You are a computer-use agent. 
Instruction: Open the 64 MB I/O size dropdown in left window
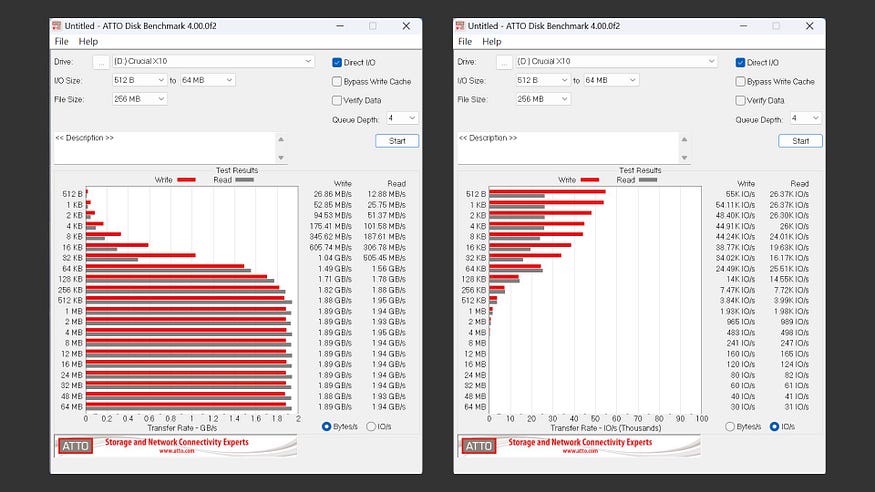208,80
